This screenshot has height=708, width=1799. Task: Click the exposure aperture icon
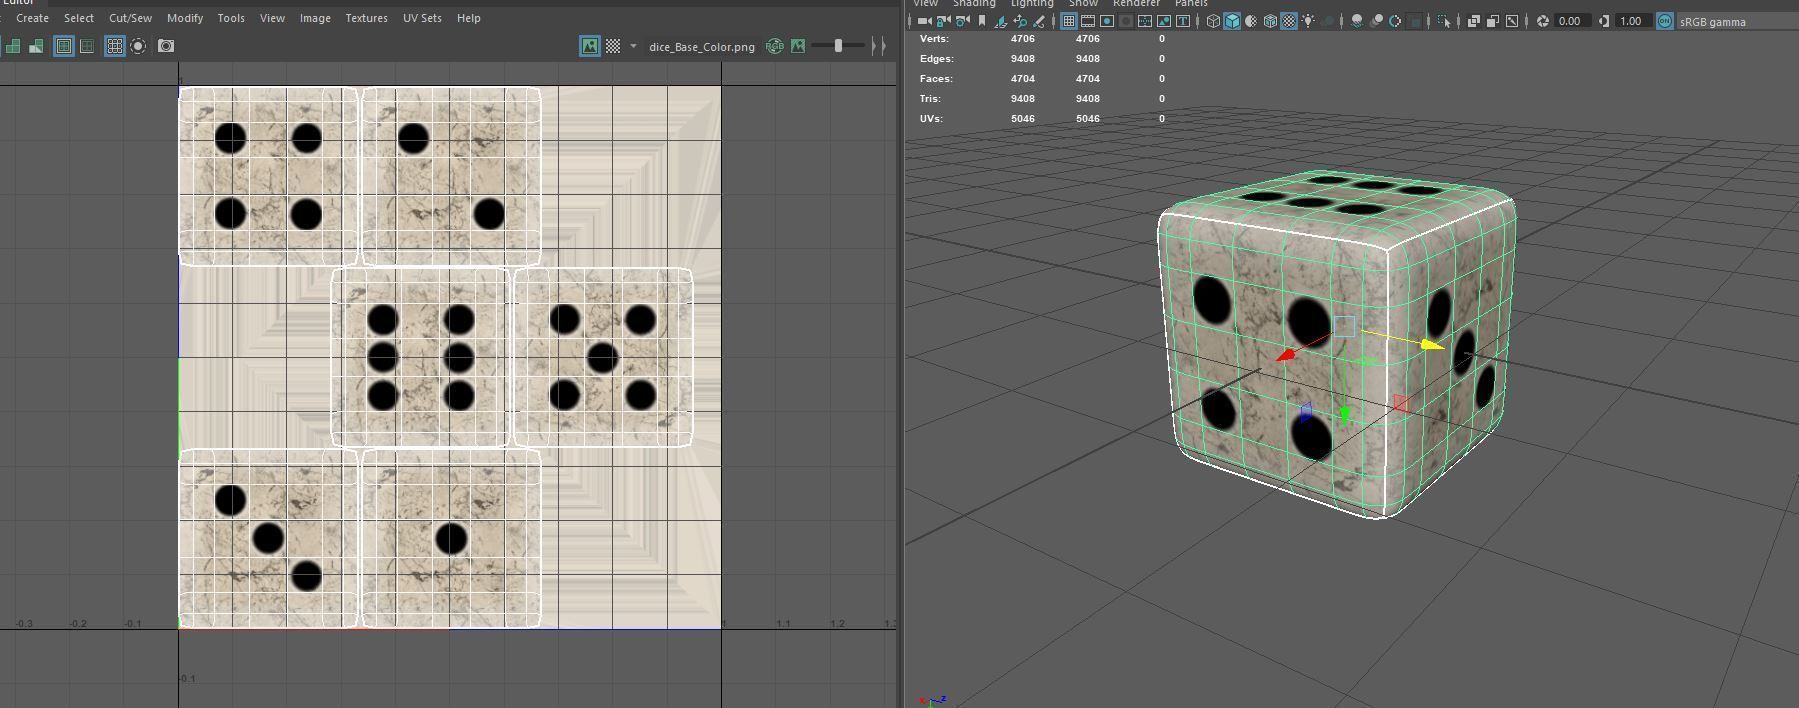[1543, 21]
